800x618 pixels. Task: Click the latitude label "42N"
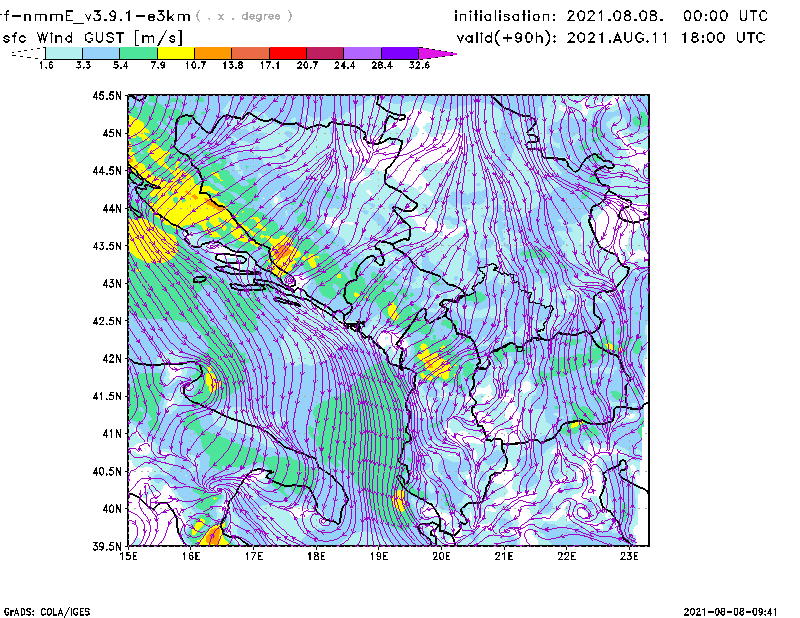pos(112,358)
